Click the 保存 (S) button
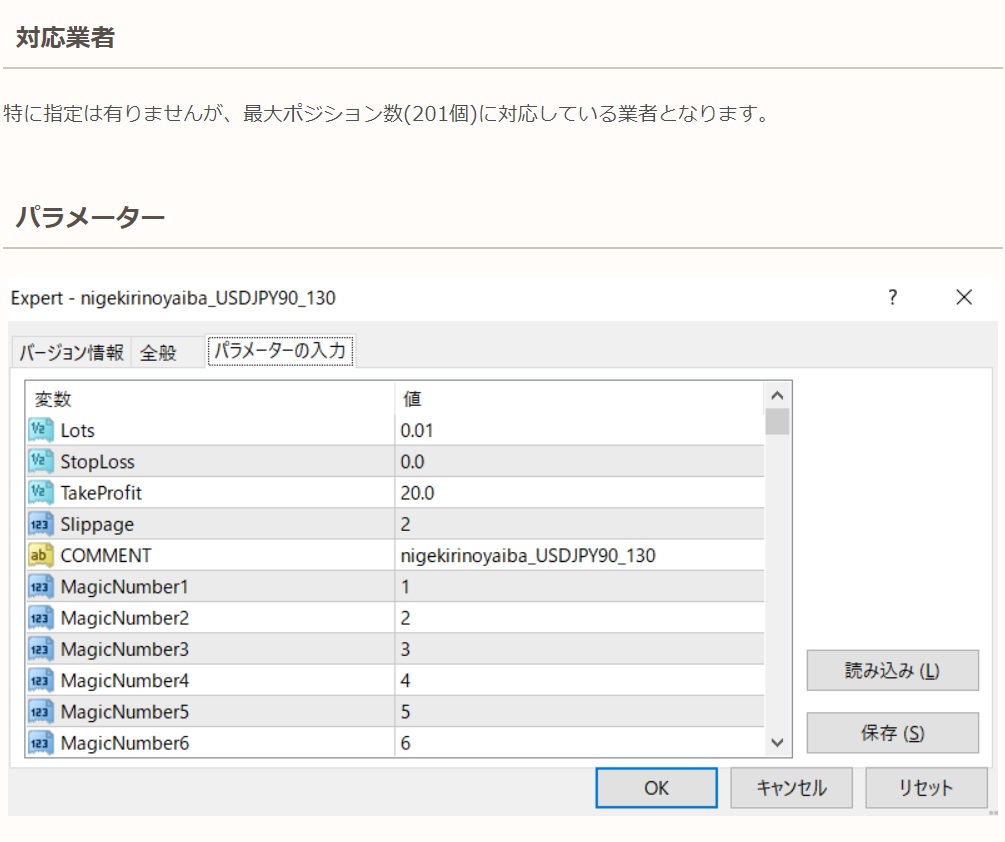The height and width of the screenshot is (842, 1005). click(892, 733)
